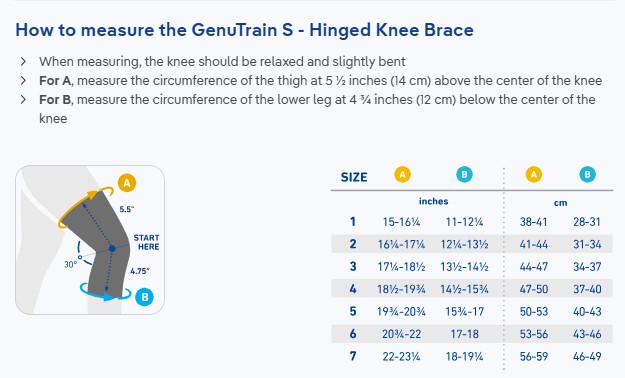This screenshot has width=625, height=378.
Task: Click the 'cm' unit subheader
Action: click(560, 203)
